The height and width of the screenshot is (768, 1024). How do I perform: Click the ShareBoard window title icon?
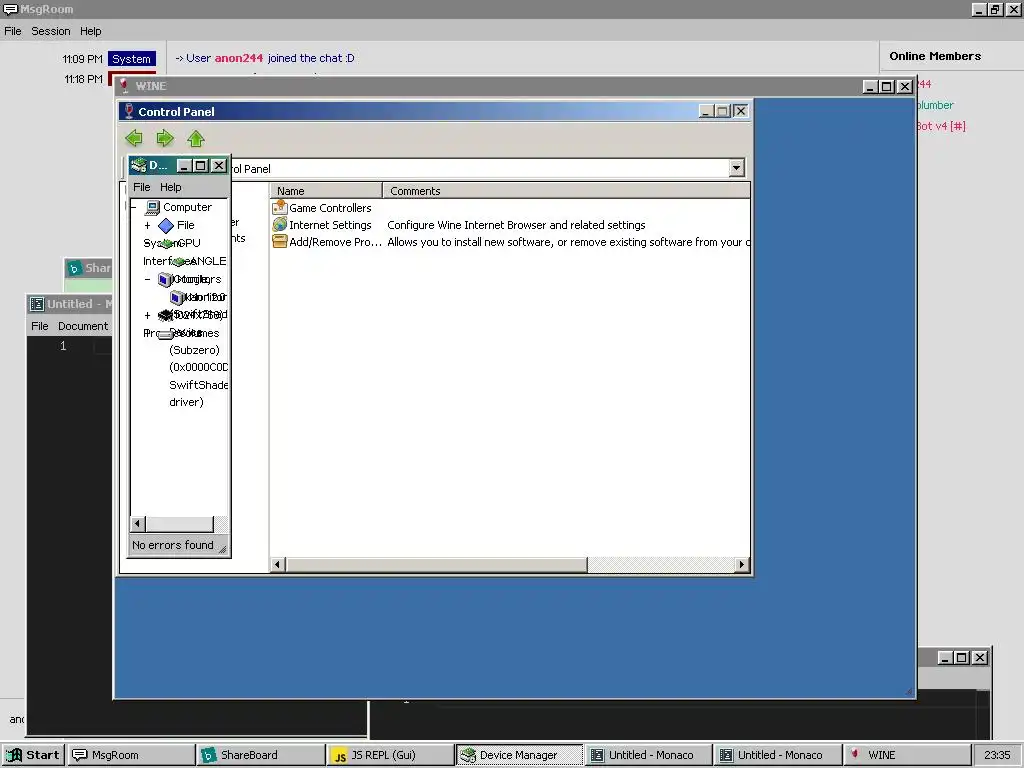pos(74,268)
